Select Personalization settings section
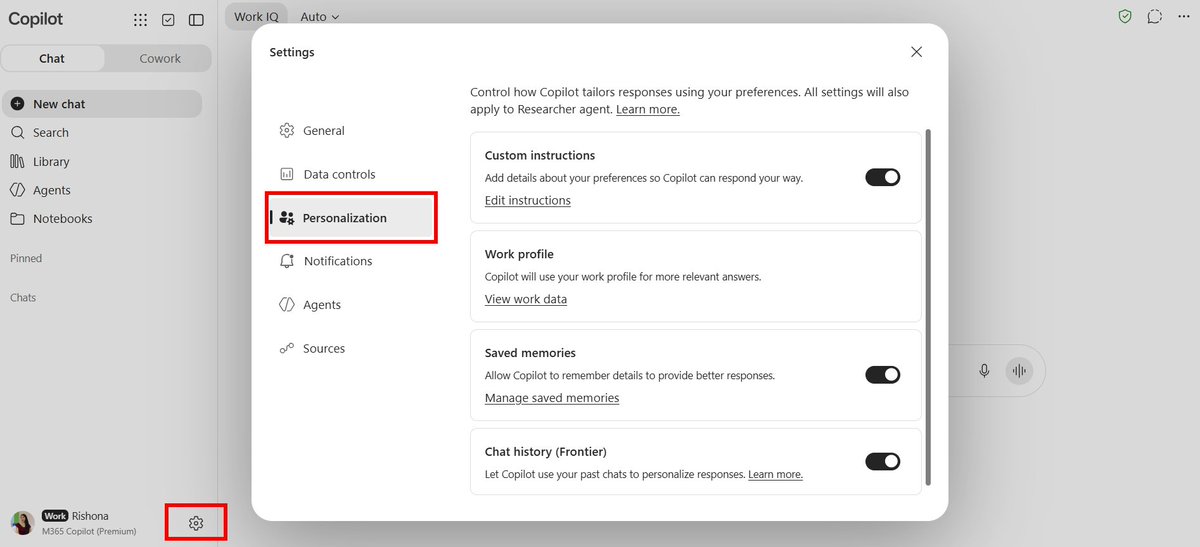The height and width of the screenshot is (547, 1200). pyautogui.click(x=352, y=218)
